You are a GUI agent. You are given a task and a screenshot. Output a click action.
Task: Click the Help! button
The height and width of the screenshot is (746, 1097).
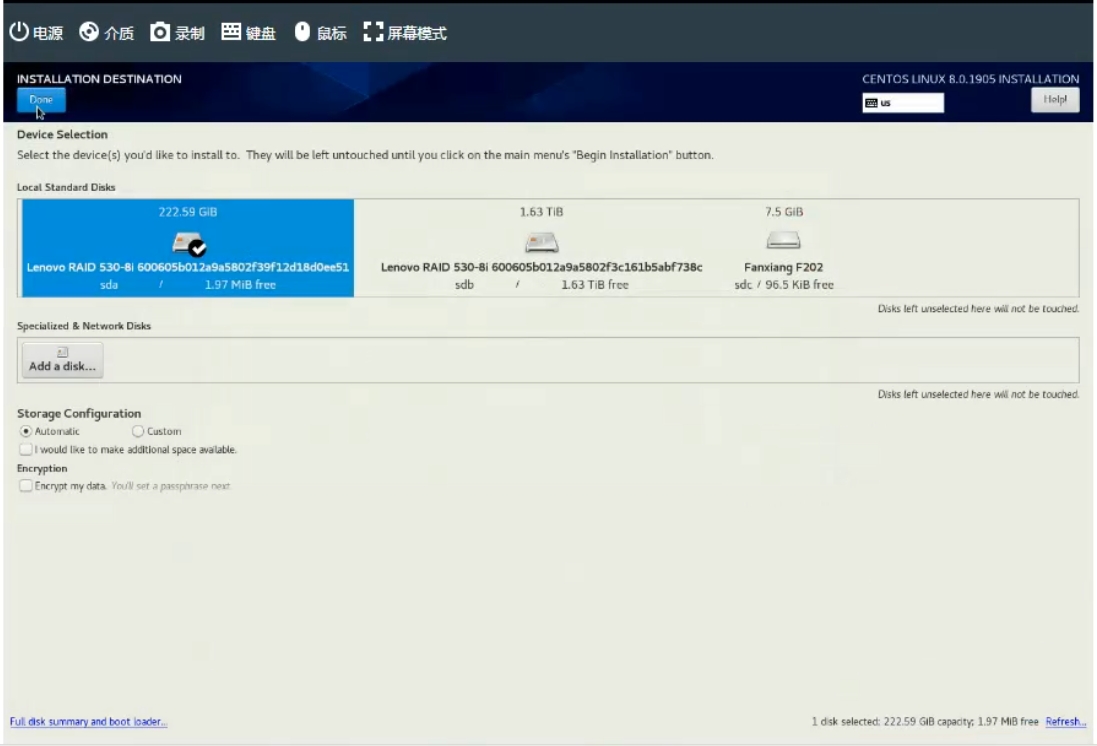(1054, 99)
